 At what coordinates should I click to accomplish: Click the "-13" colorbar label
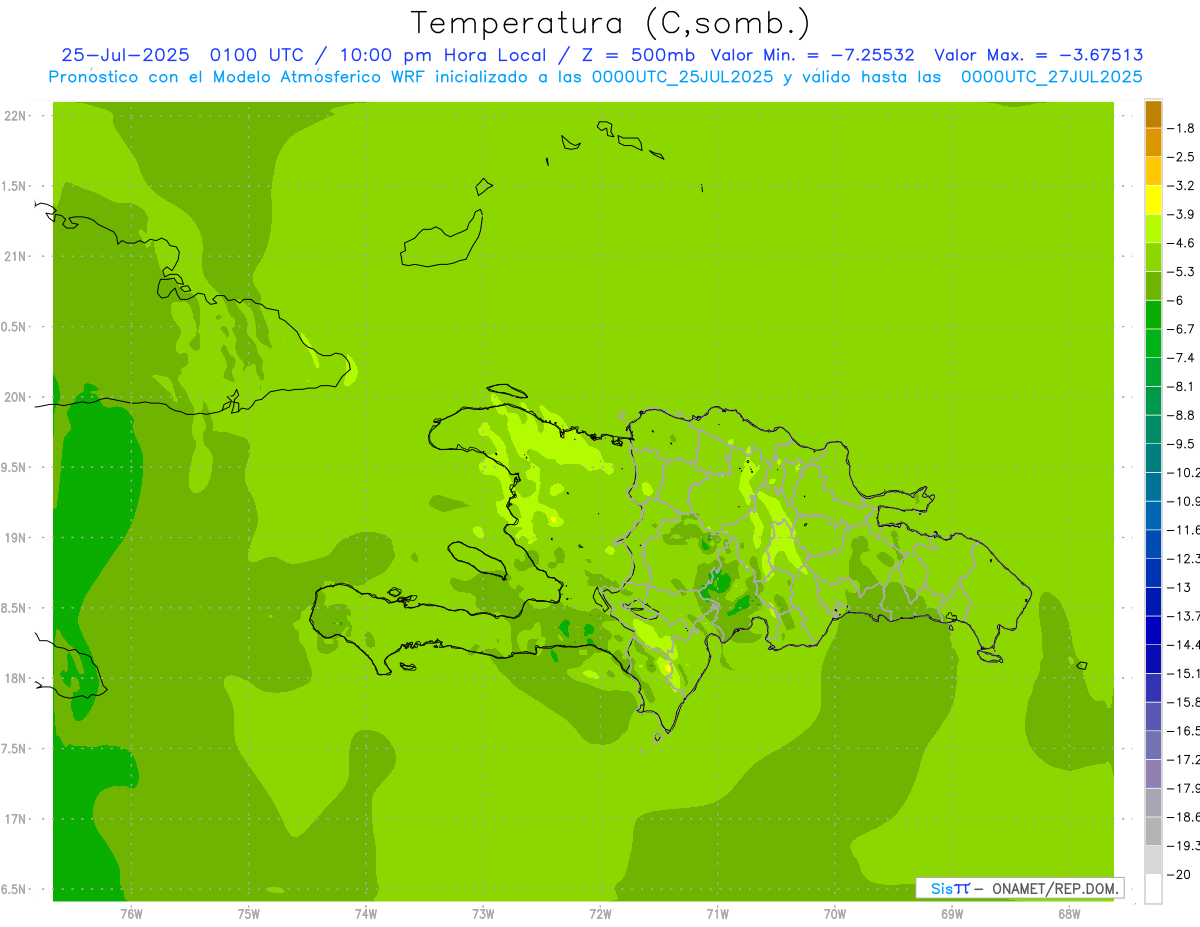coord(1179,588)
